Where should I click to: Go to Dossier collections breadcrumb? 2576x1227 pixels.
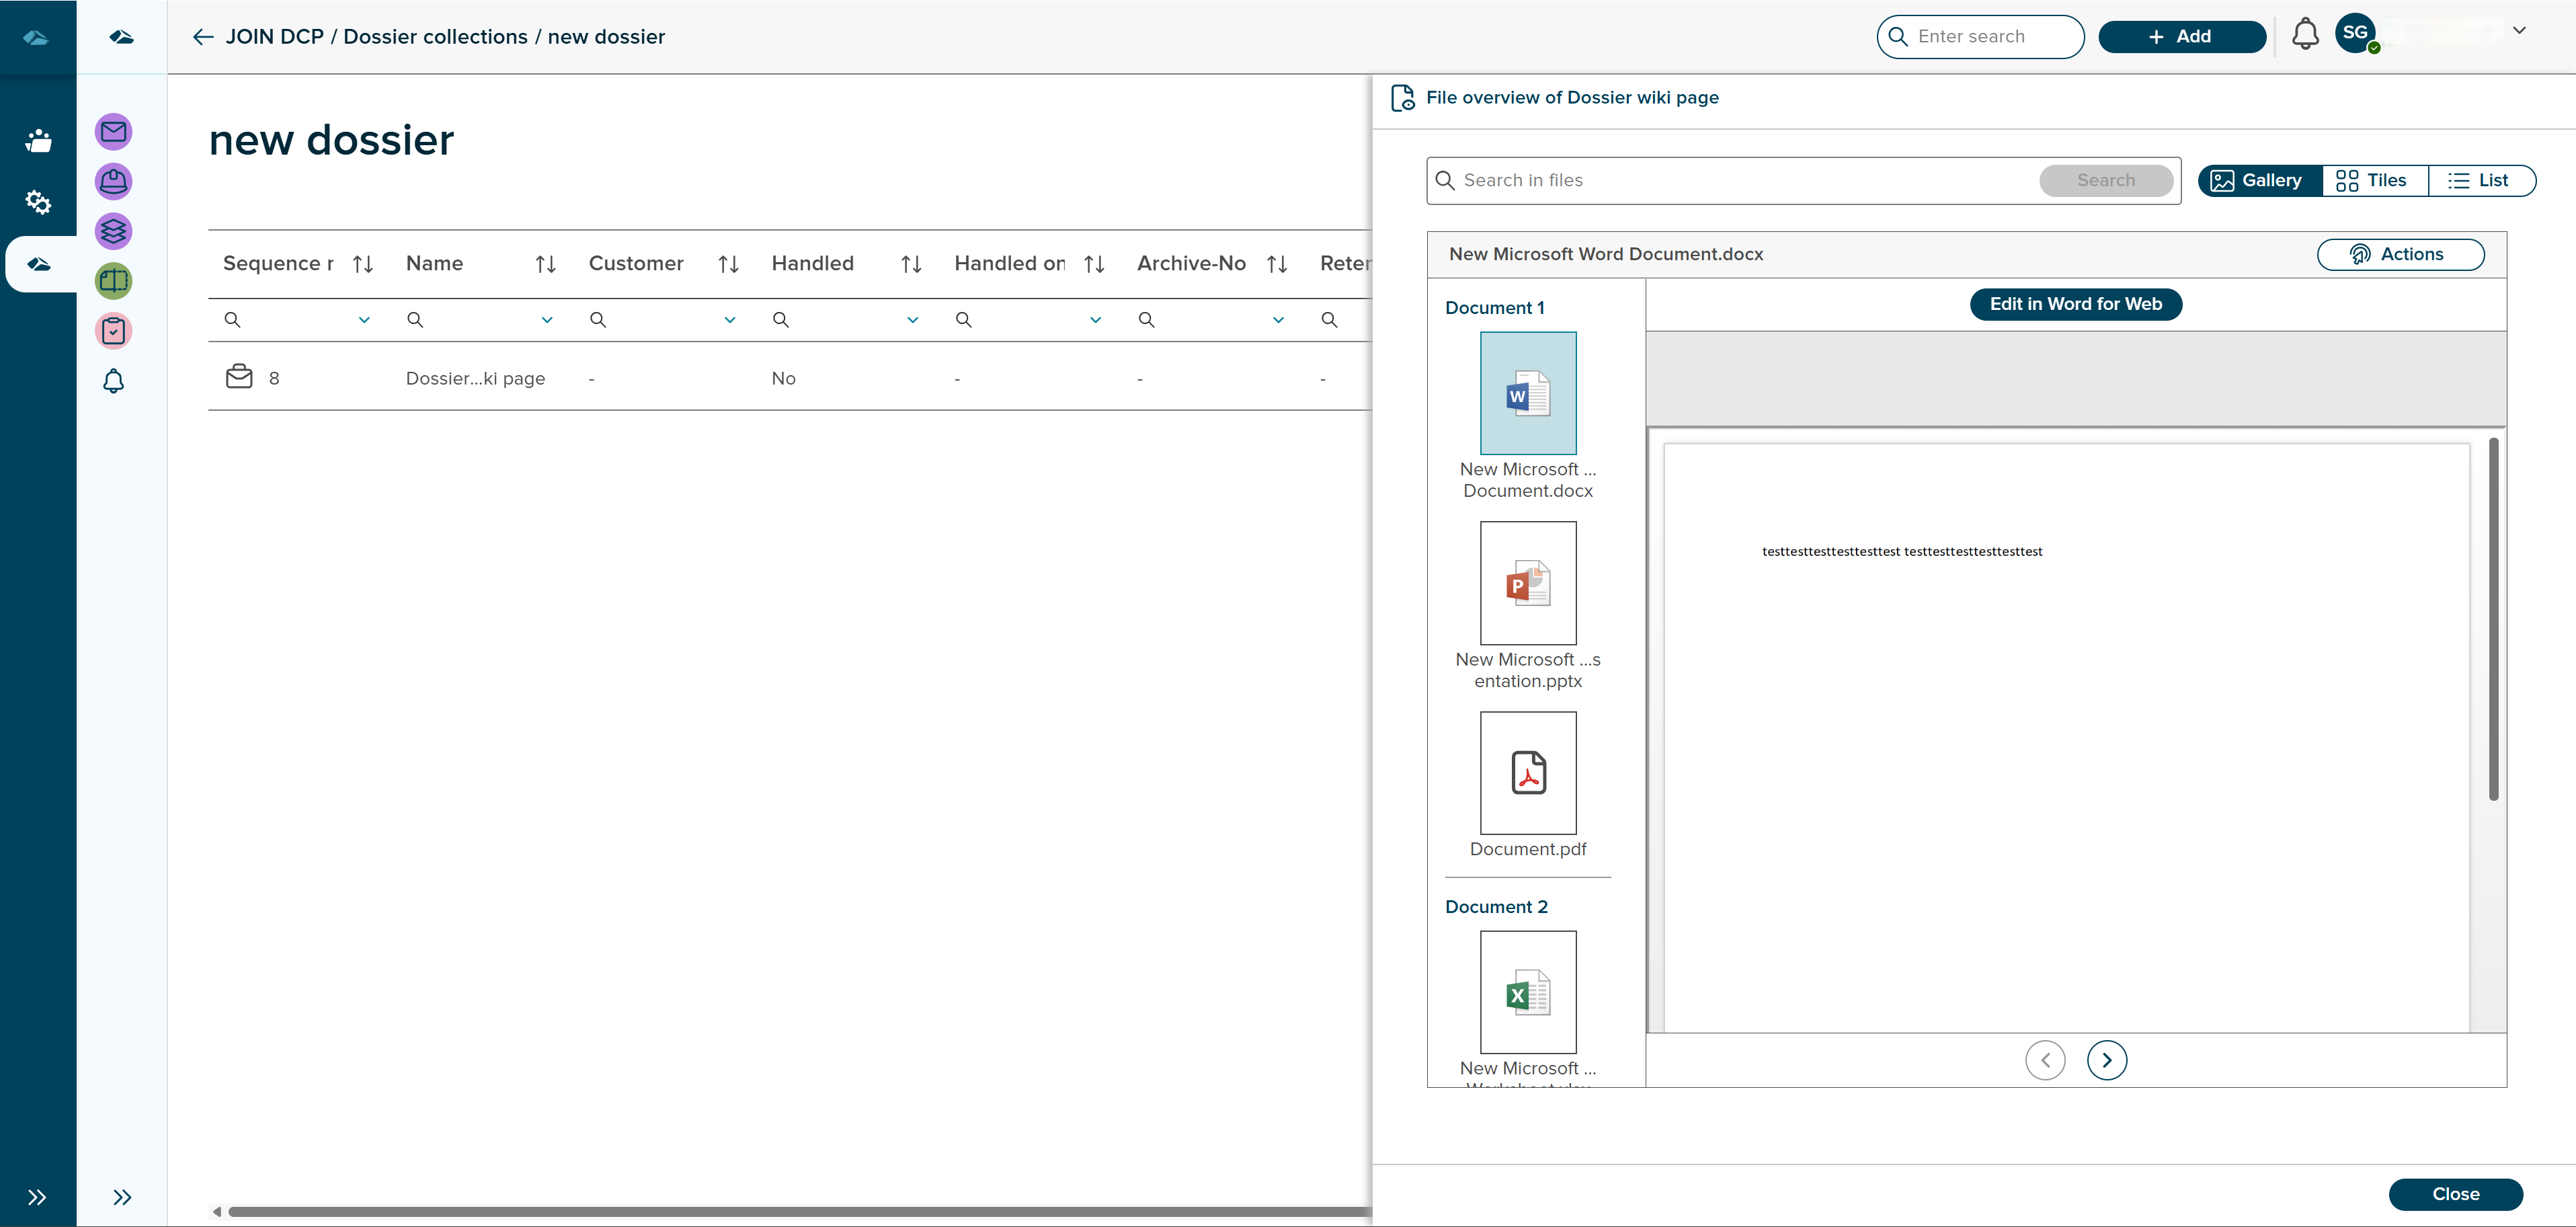point(435,37)
